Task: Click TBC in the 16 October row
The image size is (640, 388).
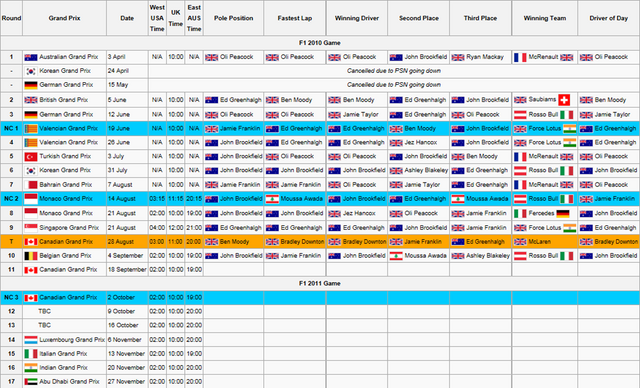Action: point(44,325)
